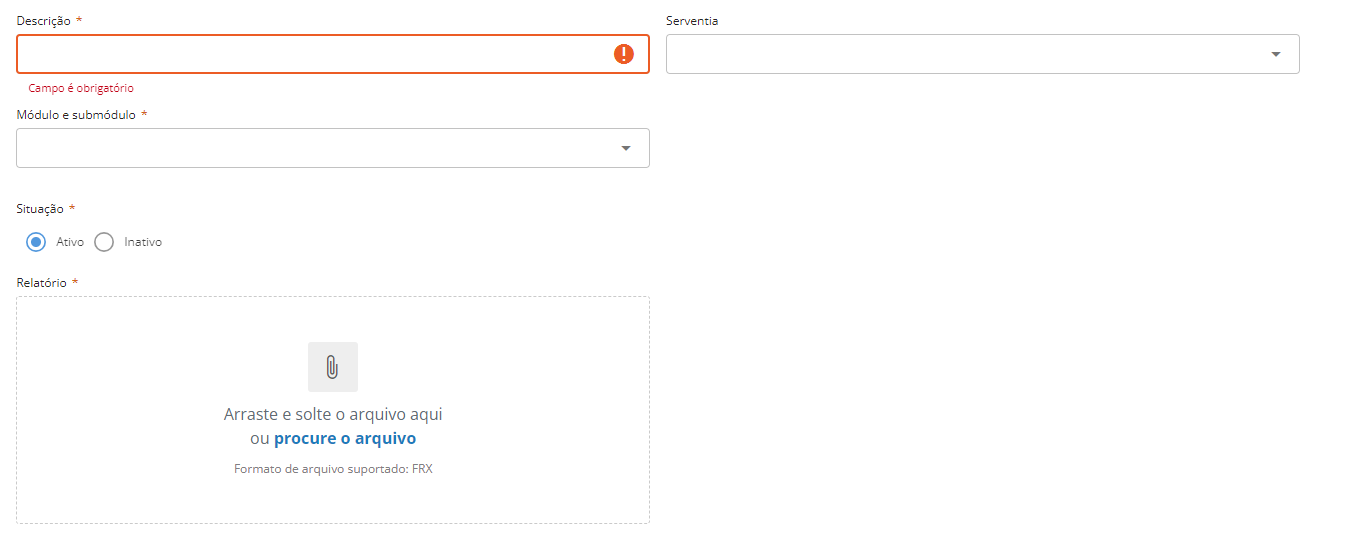Open the Serventia combo box field
This screenshot has width=1348, height=541.
coord(983,54)
